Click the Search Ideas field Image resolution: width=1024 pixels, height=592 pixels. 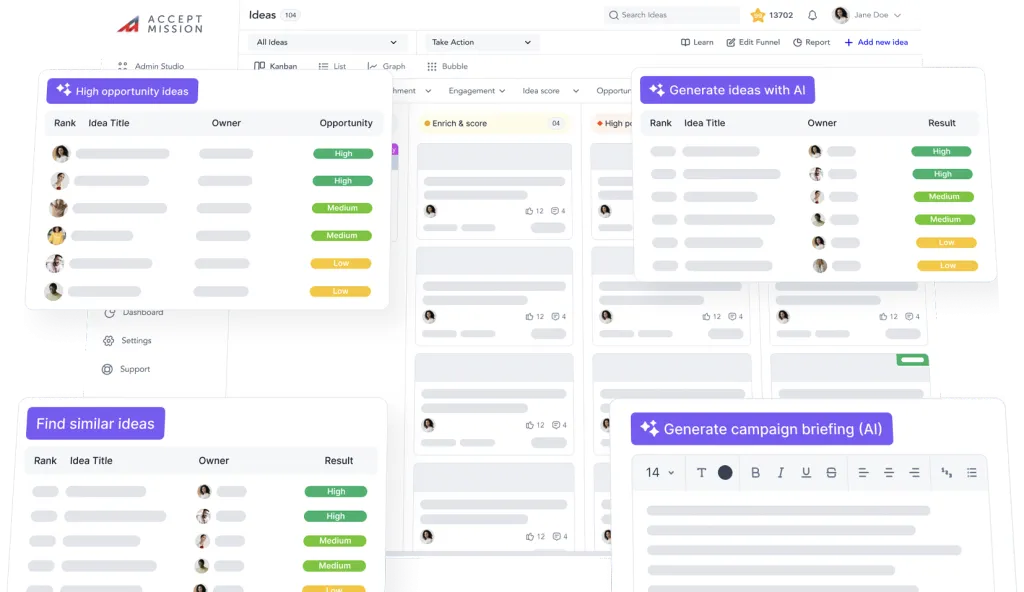coord(670,15)
